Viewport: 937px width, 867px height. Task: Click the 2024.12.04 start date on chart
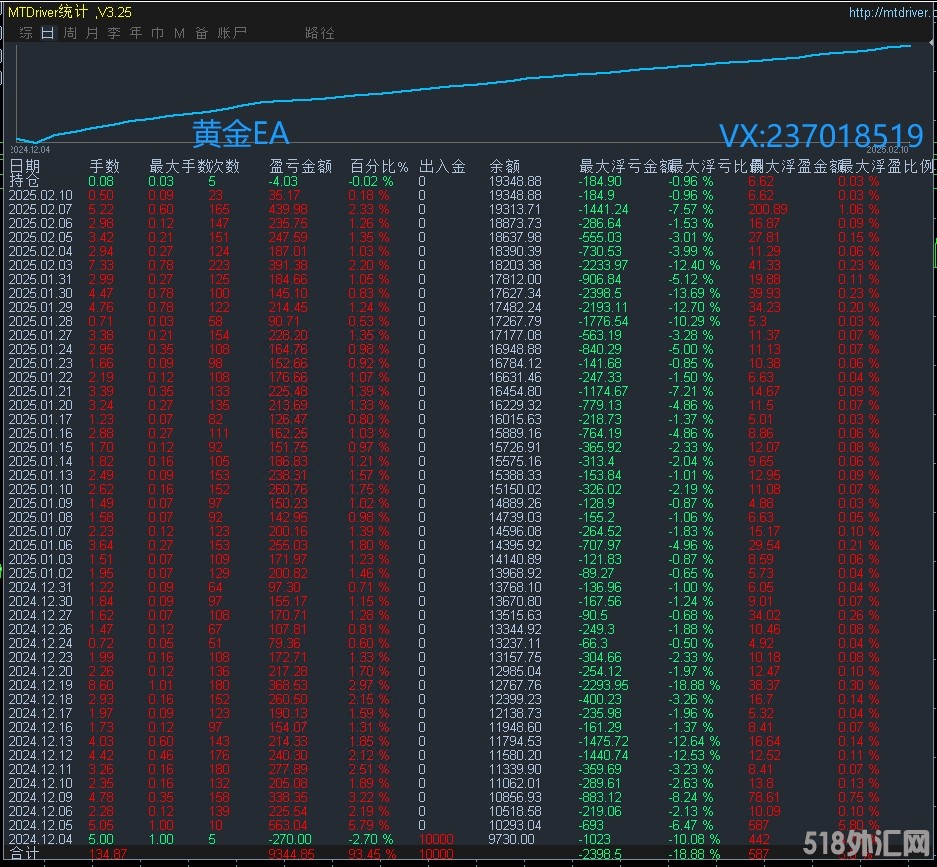[x=32, y=148]
